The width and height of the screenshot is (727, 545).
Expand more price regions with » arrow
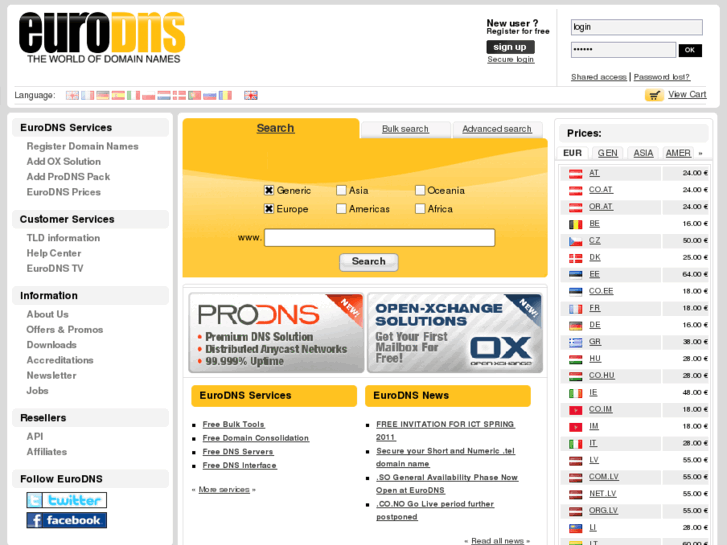point(701,153)
